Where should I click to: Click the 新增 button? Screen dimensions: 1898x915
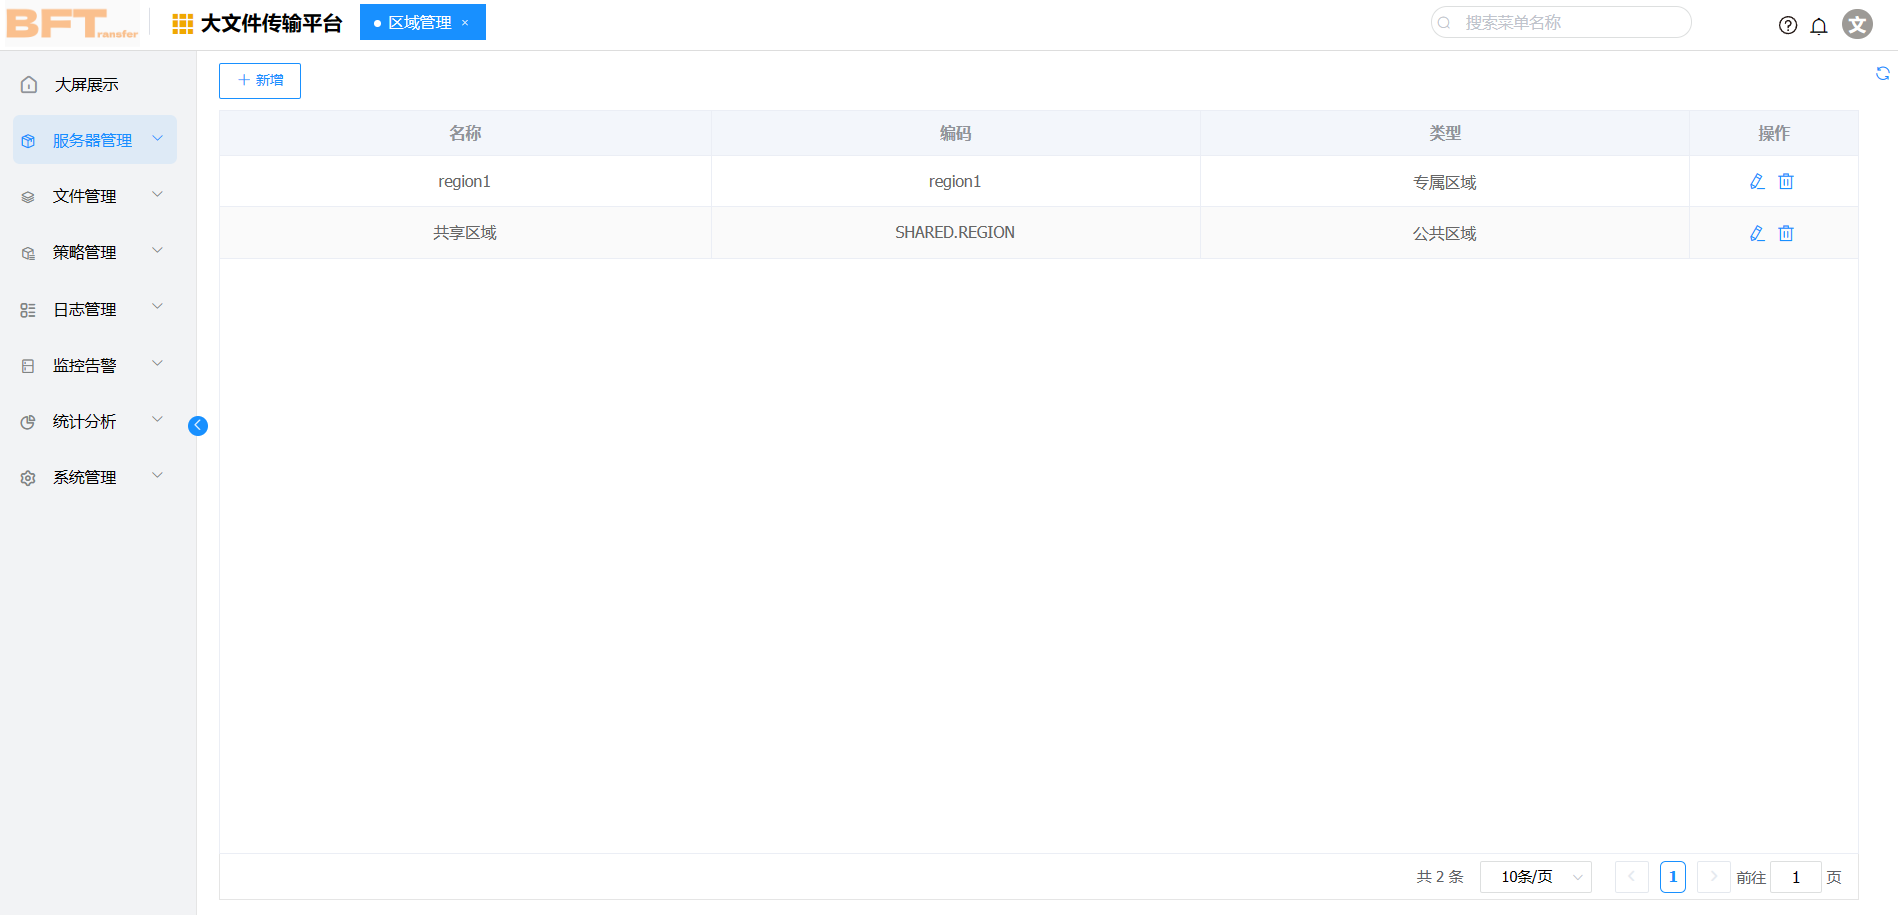pyautogui.click(x=259, y=80)
